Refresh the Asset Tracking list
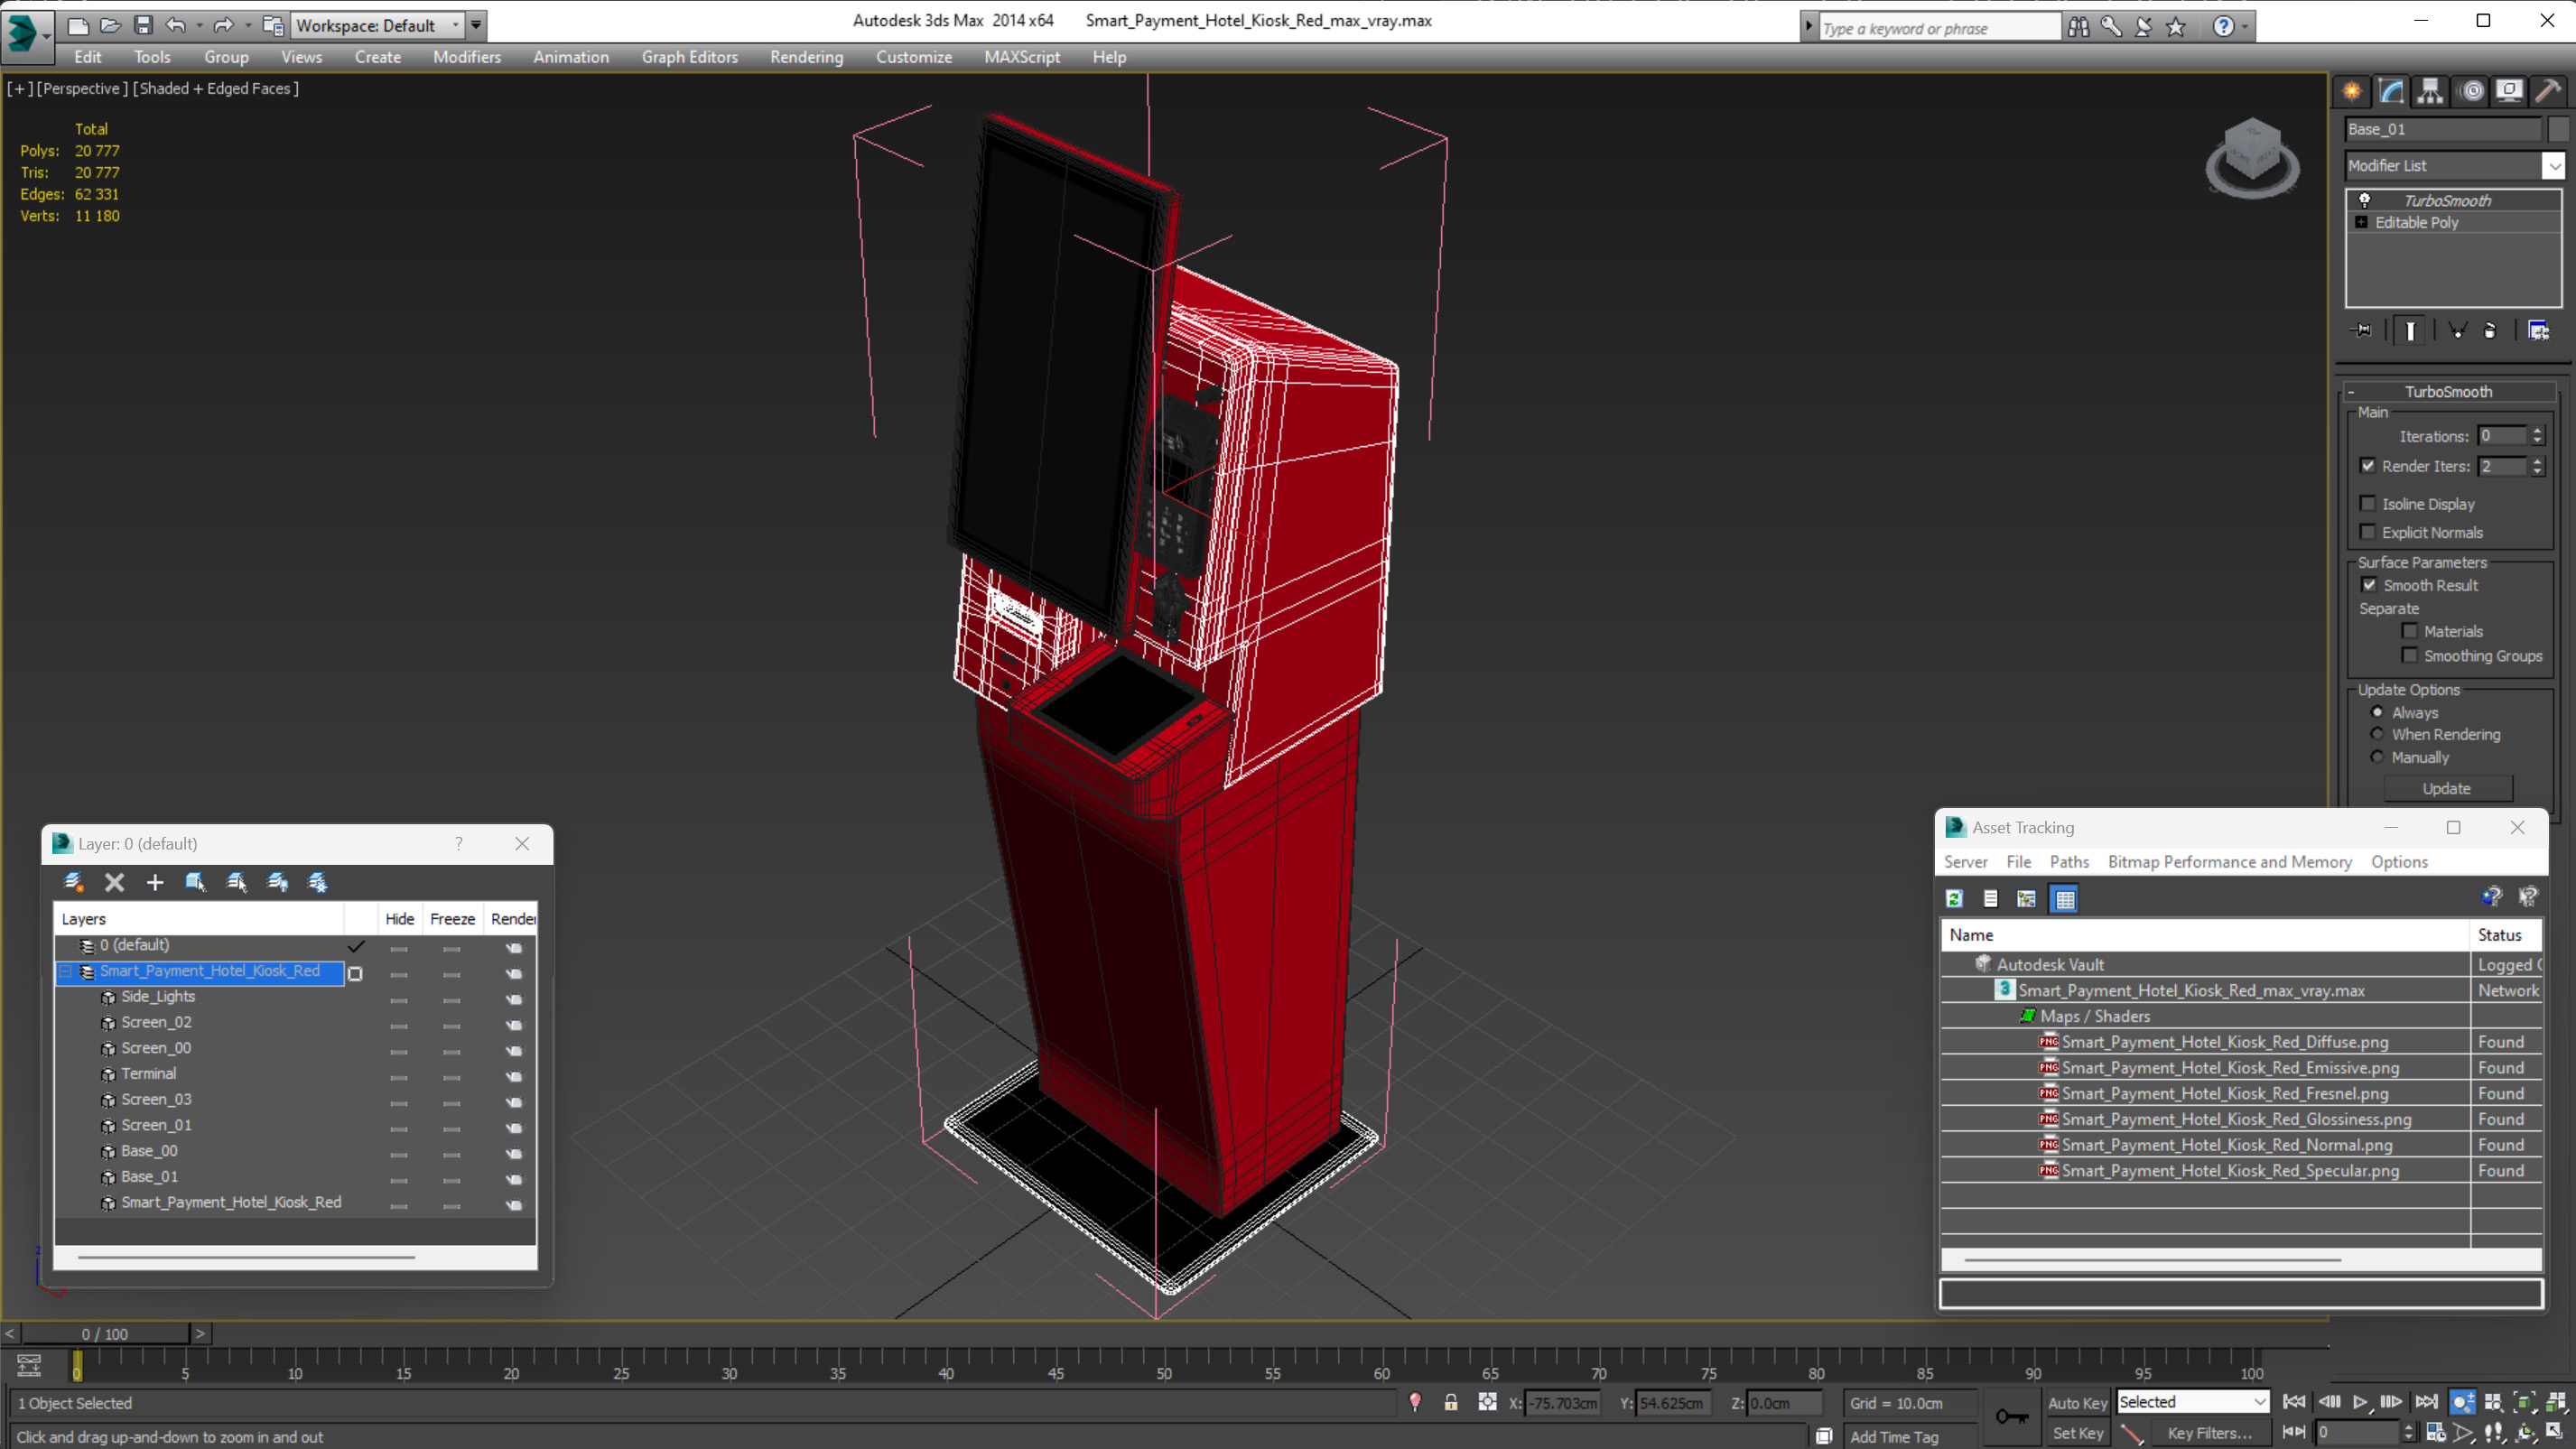The width and height of the screenshot is (2576, 1449). pos(1954,899)
